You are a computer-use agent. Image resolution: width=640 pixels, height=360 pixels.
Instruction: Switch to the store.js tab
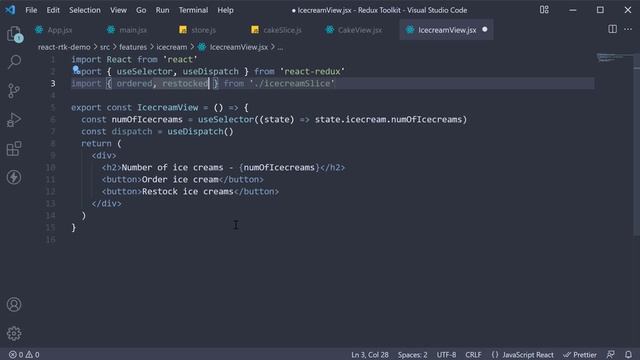(203, 30)
